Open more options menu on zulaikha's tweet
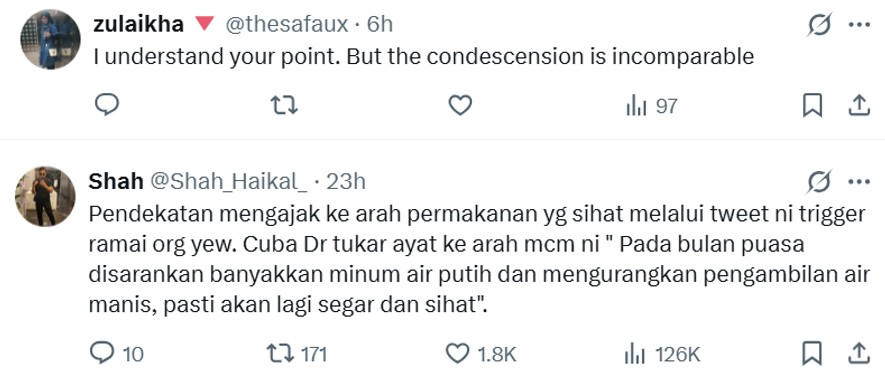 [x=859, y=25]
